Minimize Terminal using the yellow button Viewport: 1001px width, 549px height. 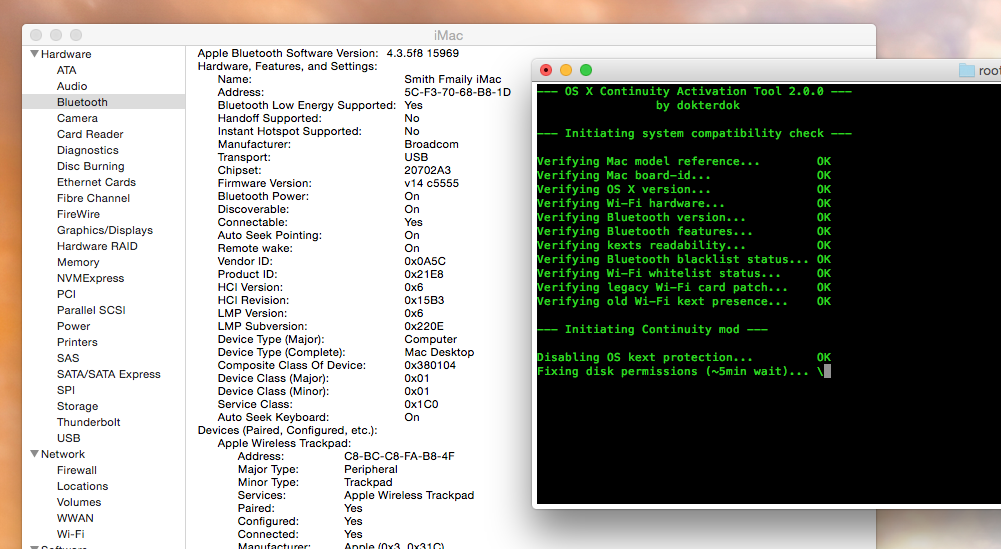(x=566, y=70)
